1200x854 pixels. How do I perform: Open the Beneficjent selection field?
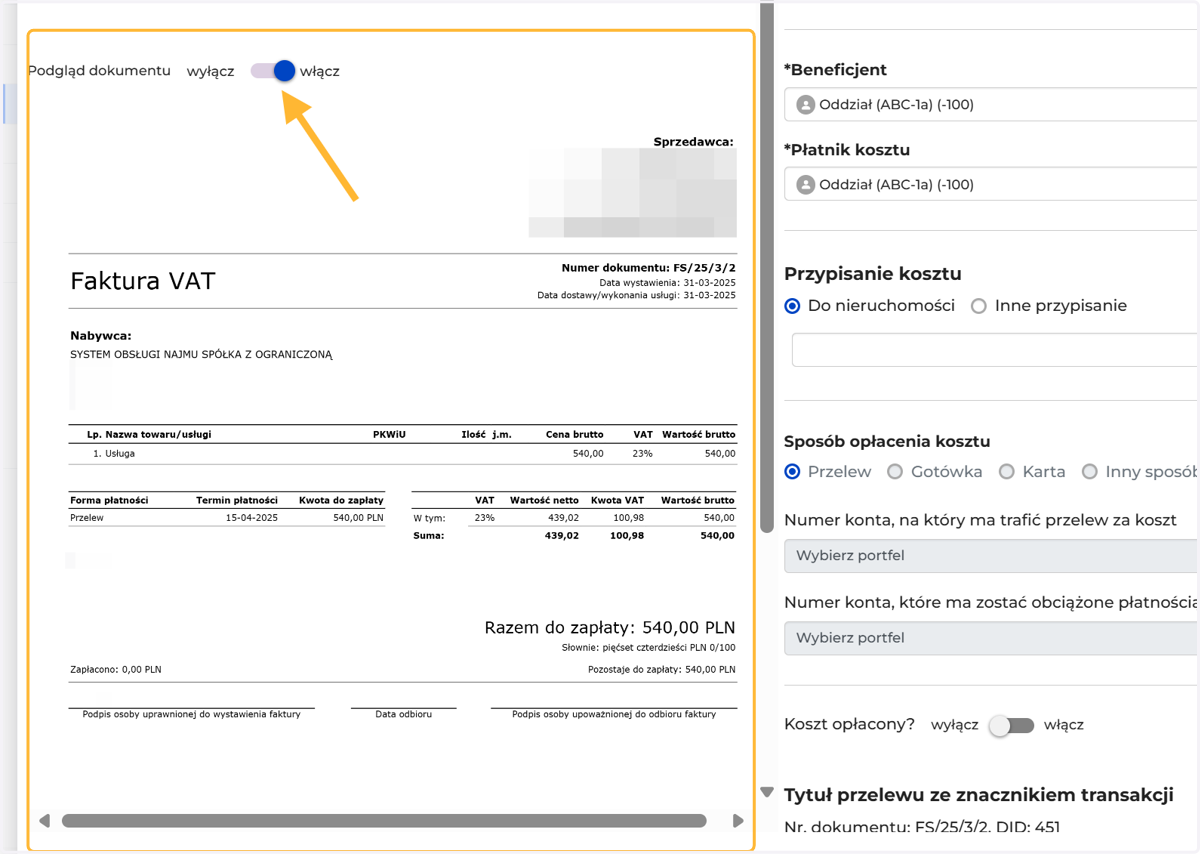pyautogui.click(x=991, y=104)
